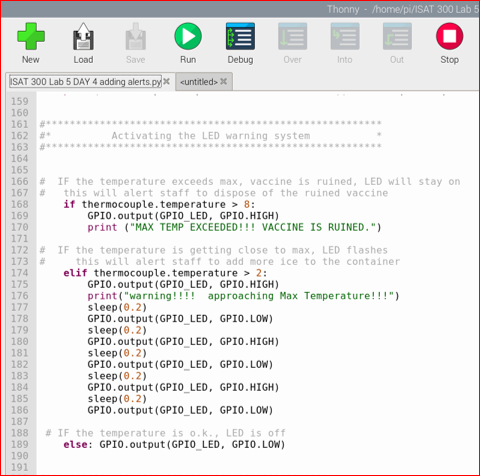Image resolution: width=480 pixels, height=476 pixels.
Task: Click the 'else: GPIO.output' line 189
Action: coord(174,444)
